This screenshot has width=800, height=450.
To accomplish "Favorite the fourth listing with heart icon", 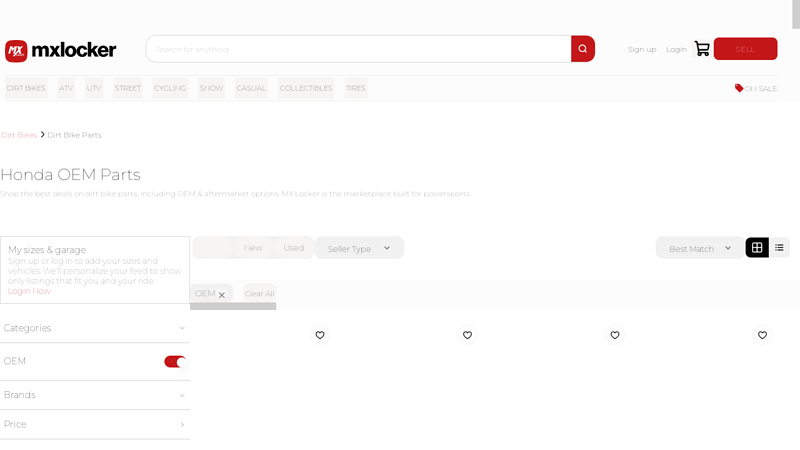I will [762, 335].
